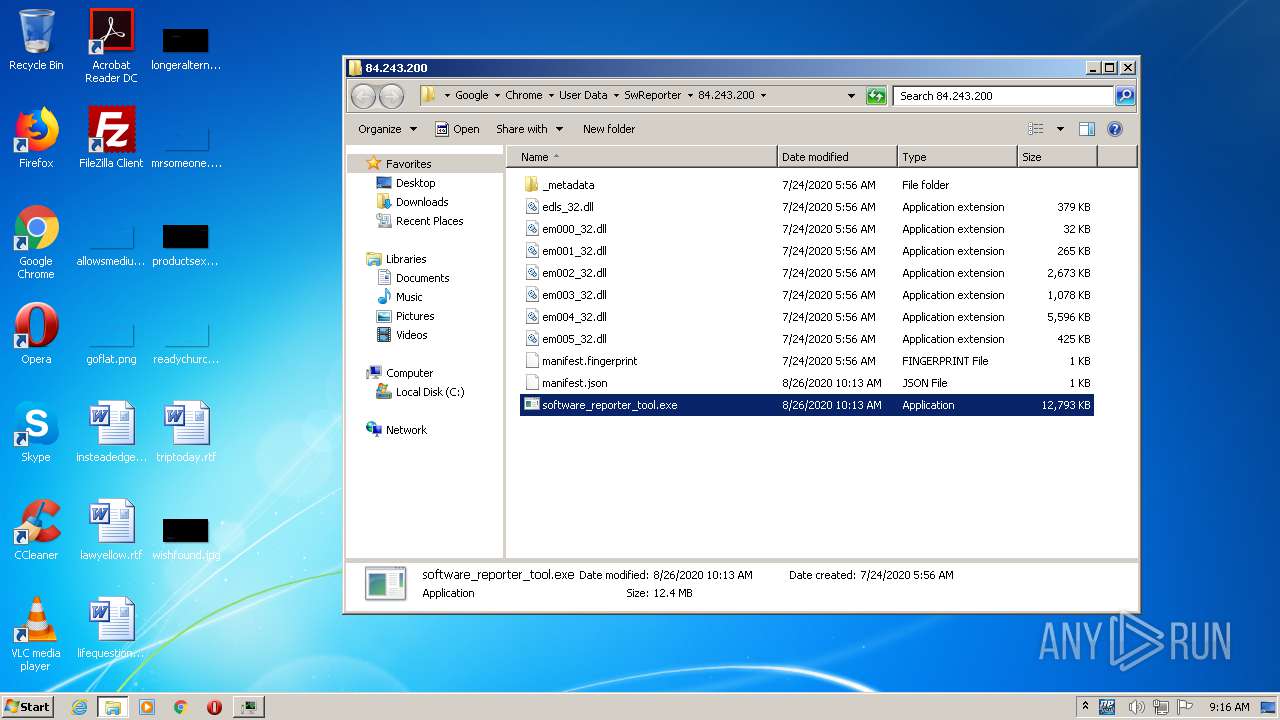Sort by Date modified column
Image resolution: width=1280 pixels, height=720 pixels.
pyautogui.click(x=837, y=157)
